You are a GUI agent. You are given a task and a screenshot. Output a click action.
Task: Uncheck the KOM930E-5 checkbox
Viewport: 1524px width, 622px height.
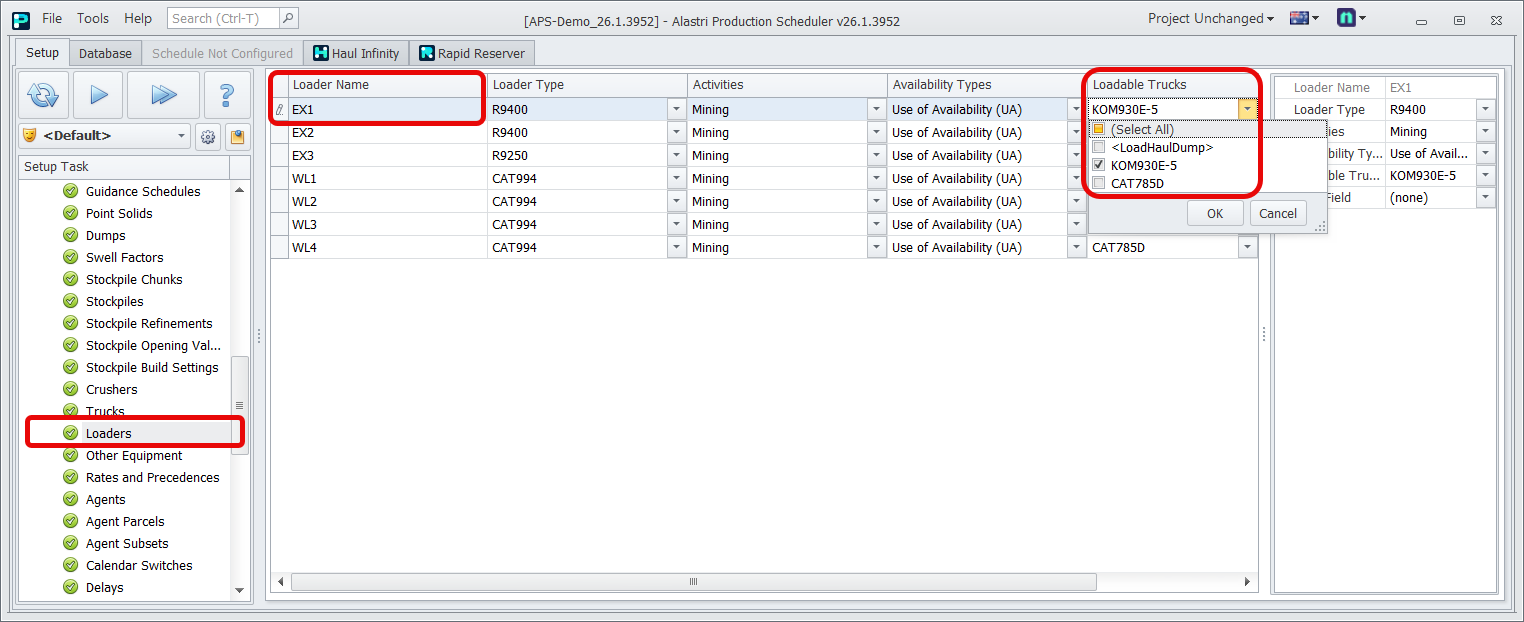tap(1099, 165)
